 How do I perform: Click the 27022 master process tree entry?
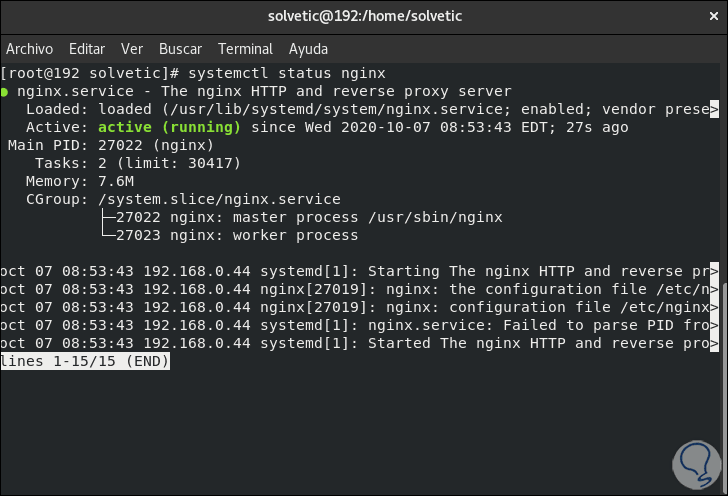tap(308, 217)
